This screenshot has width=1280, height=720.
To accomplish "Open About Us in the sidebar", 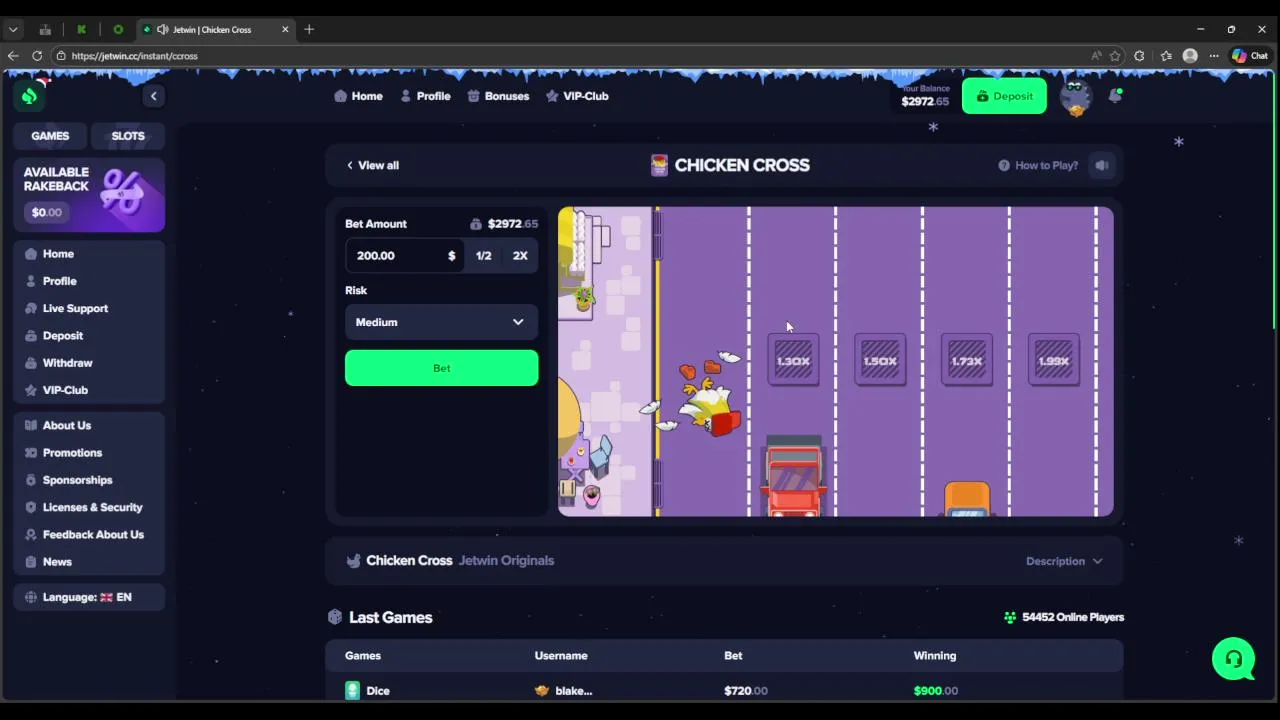I will pyautogui.click(x=89, y=425).
